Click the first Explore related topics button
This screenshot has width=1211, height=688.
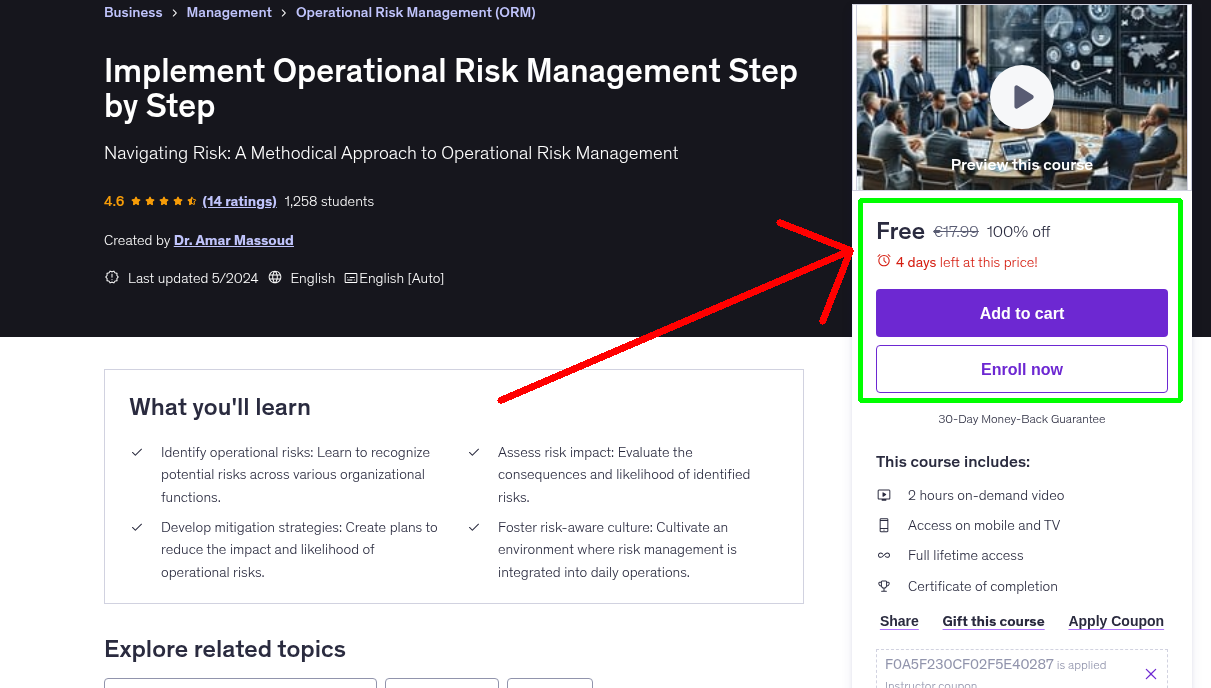[x=240, y=685]
